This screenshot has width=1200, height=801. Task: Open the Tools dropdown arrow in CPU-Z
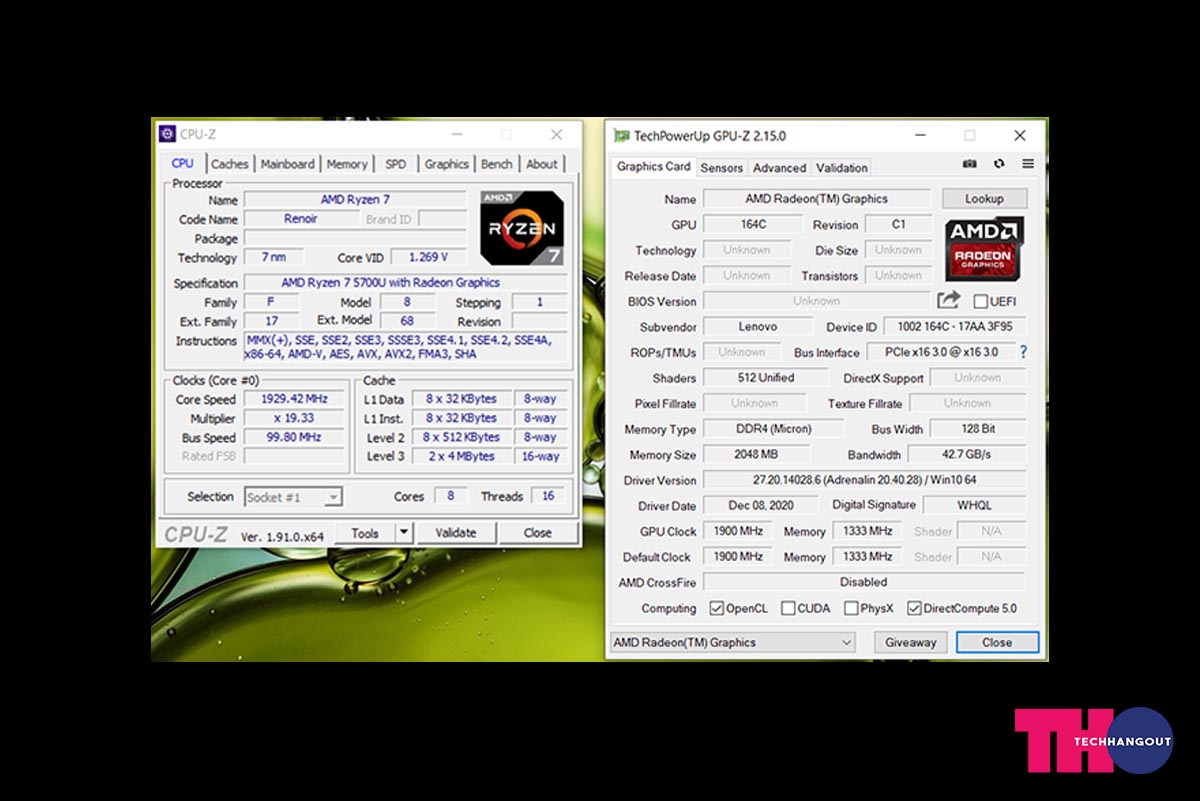point(404,533)
